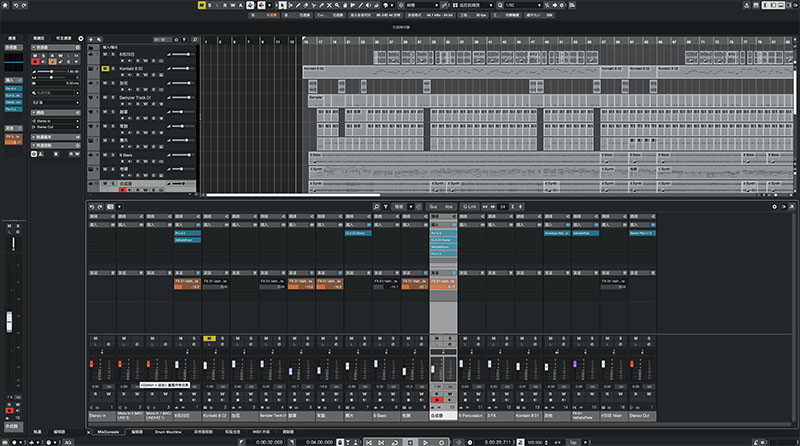Image resolution: width=800 pixels, height=446 pixels.
Task: Open the grid type dropdown in top toolbar
Action: point(473,5)
